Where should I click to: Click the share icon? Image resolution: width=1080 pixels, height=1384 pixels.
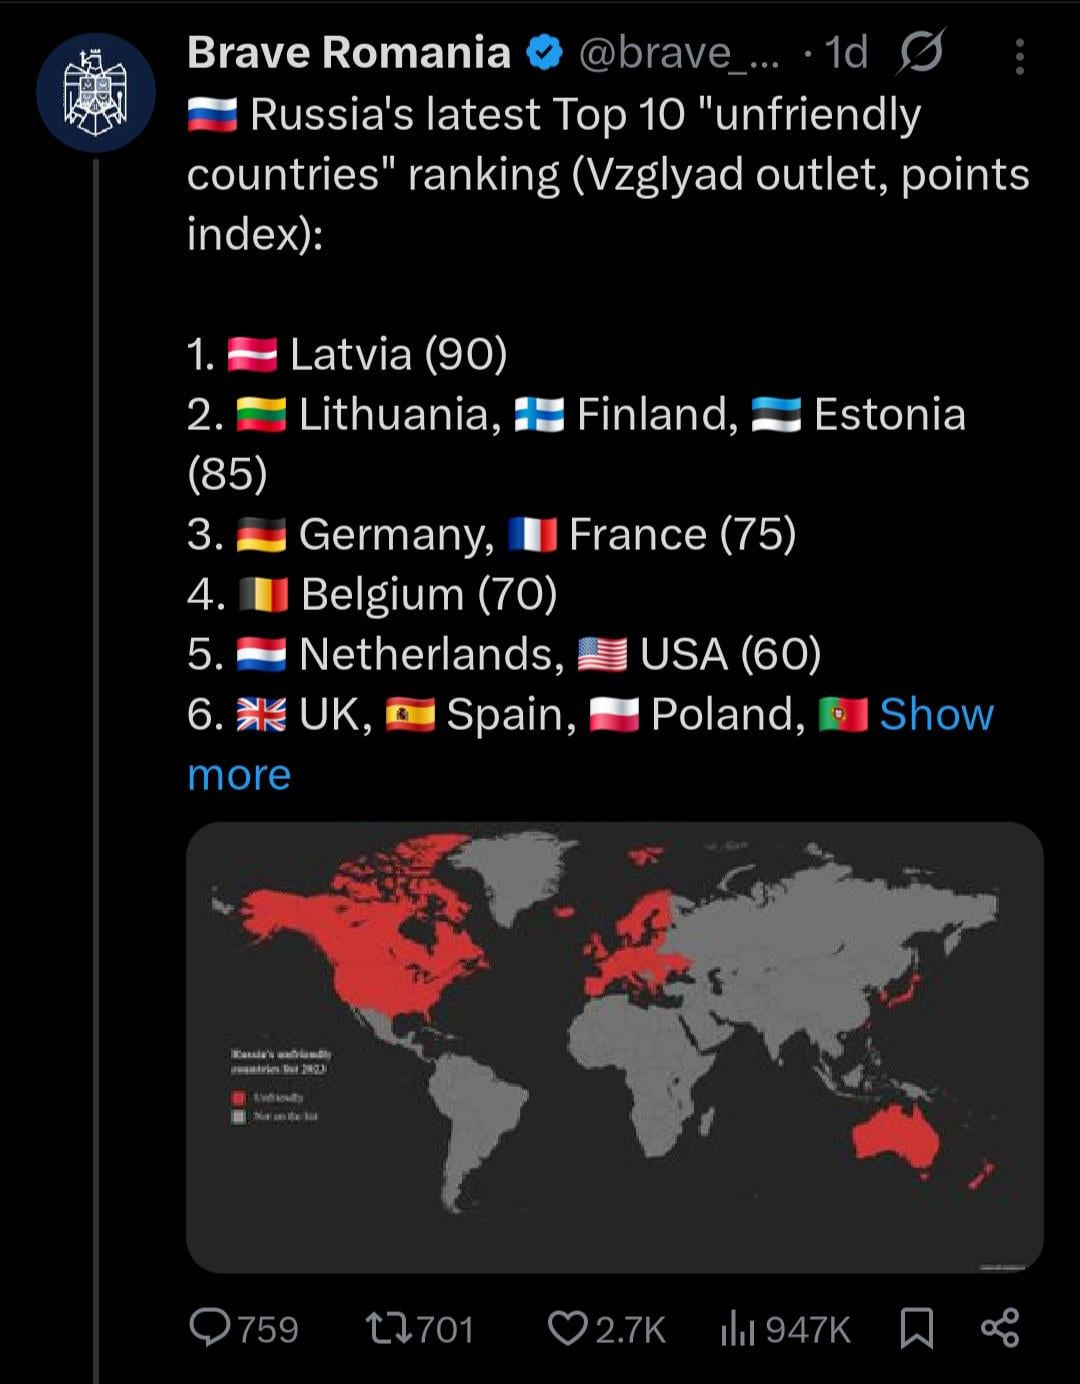tap(999, 1328)
